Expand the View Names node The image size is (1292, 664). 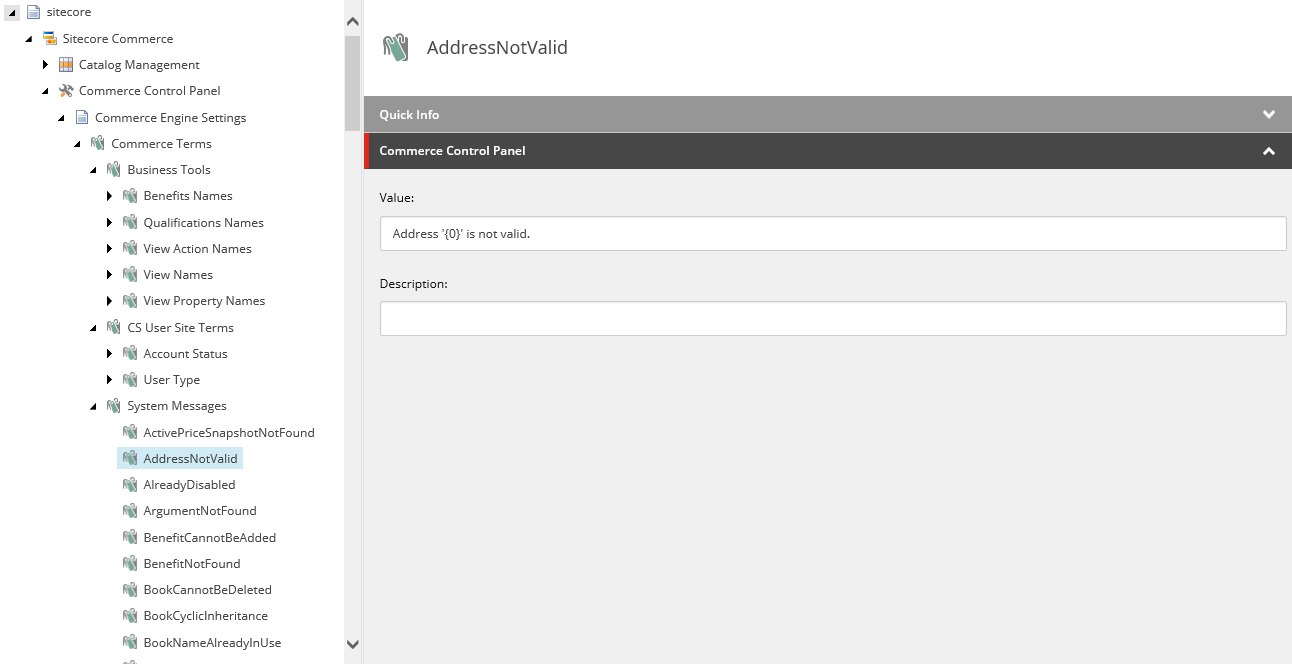pos(109,274)
